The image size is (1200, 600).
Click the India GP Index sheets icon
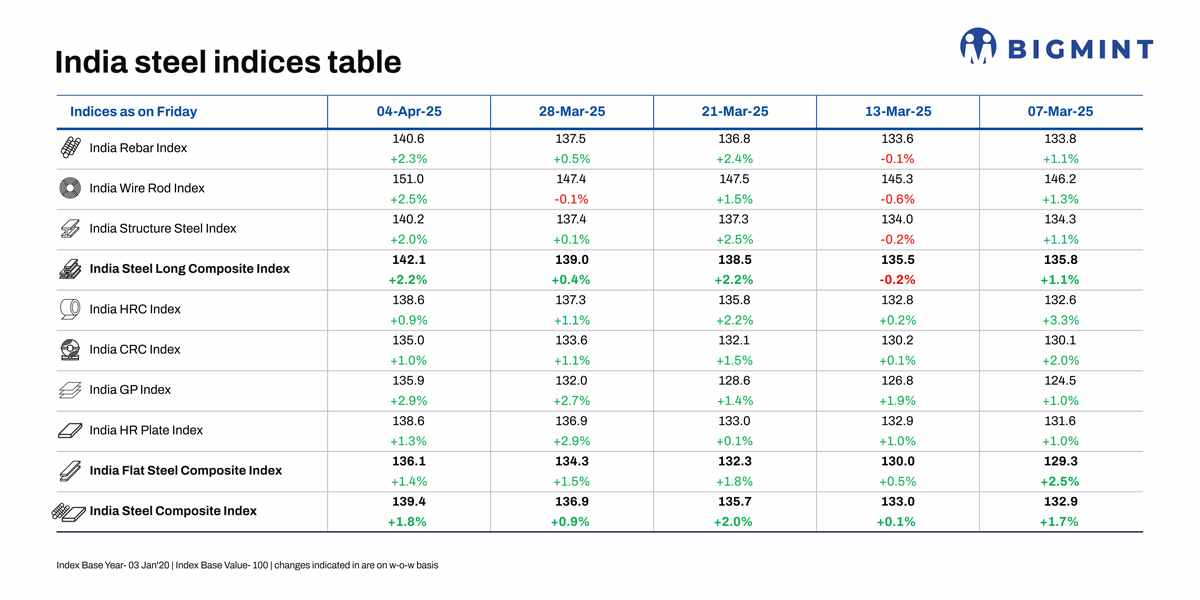pyautogui.click(x=70, y=390)
